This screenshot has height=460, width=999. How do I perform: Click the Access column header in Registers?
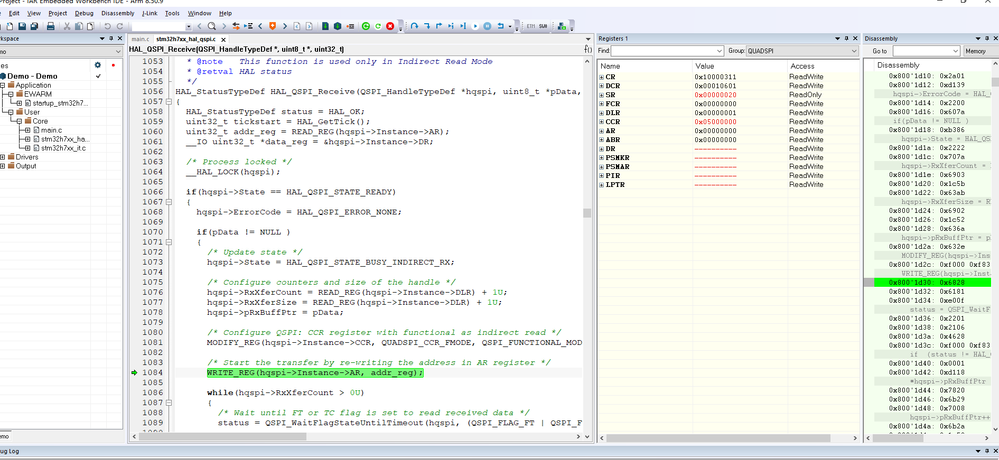[823, 66]
